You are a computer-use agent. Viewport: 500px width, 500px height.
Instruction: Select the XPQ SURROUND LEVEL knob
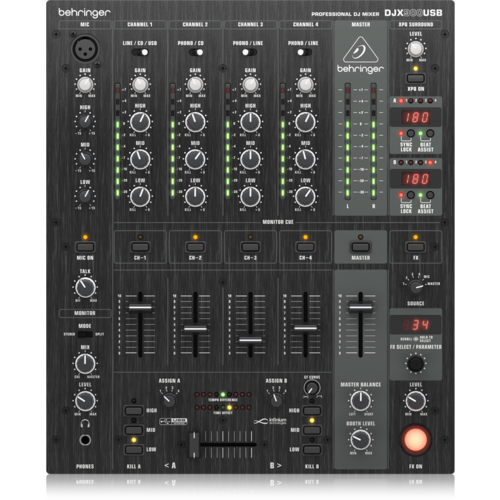(x=416, y=49)
